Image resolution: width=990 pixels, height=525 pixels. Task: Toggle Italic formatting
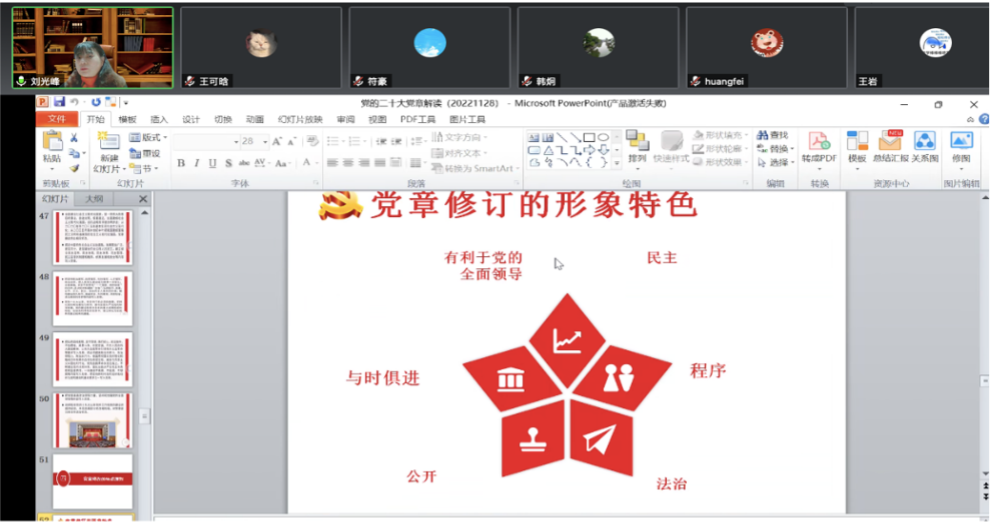point(197,163)
